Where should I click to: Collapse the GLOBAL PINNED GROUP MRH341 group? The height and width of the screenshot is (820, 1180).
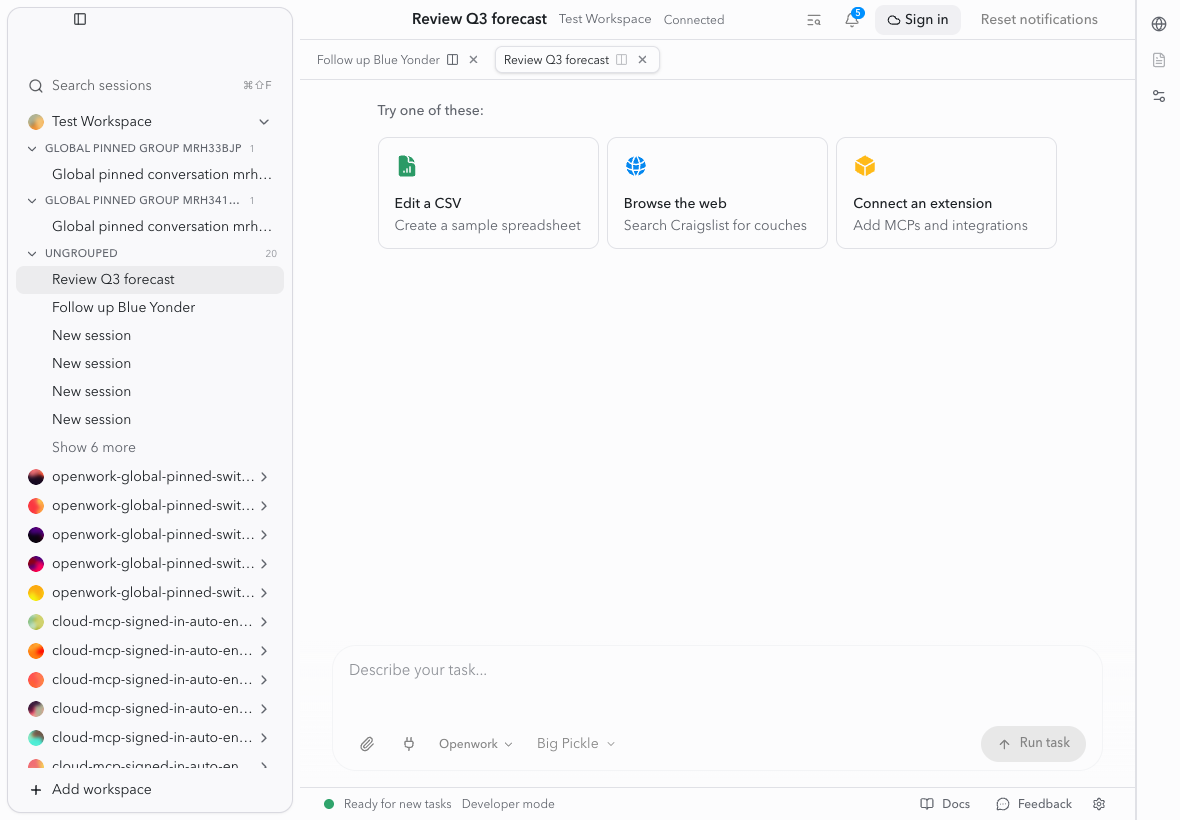pos(32,201)
